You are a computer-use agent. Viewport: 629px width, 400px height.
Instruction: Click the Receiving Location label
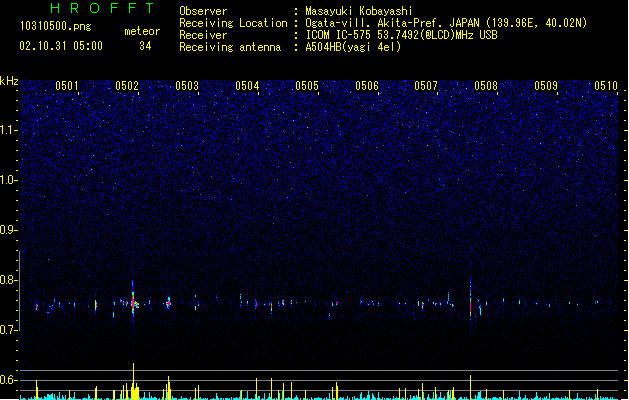click(233, 23)
